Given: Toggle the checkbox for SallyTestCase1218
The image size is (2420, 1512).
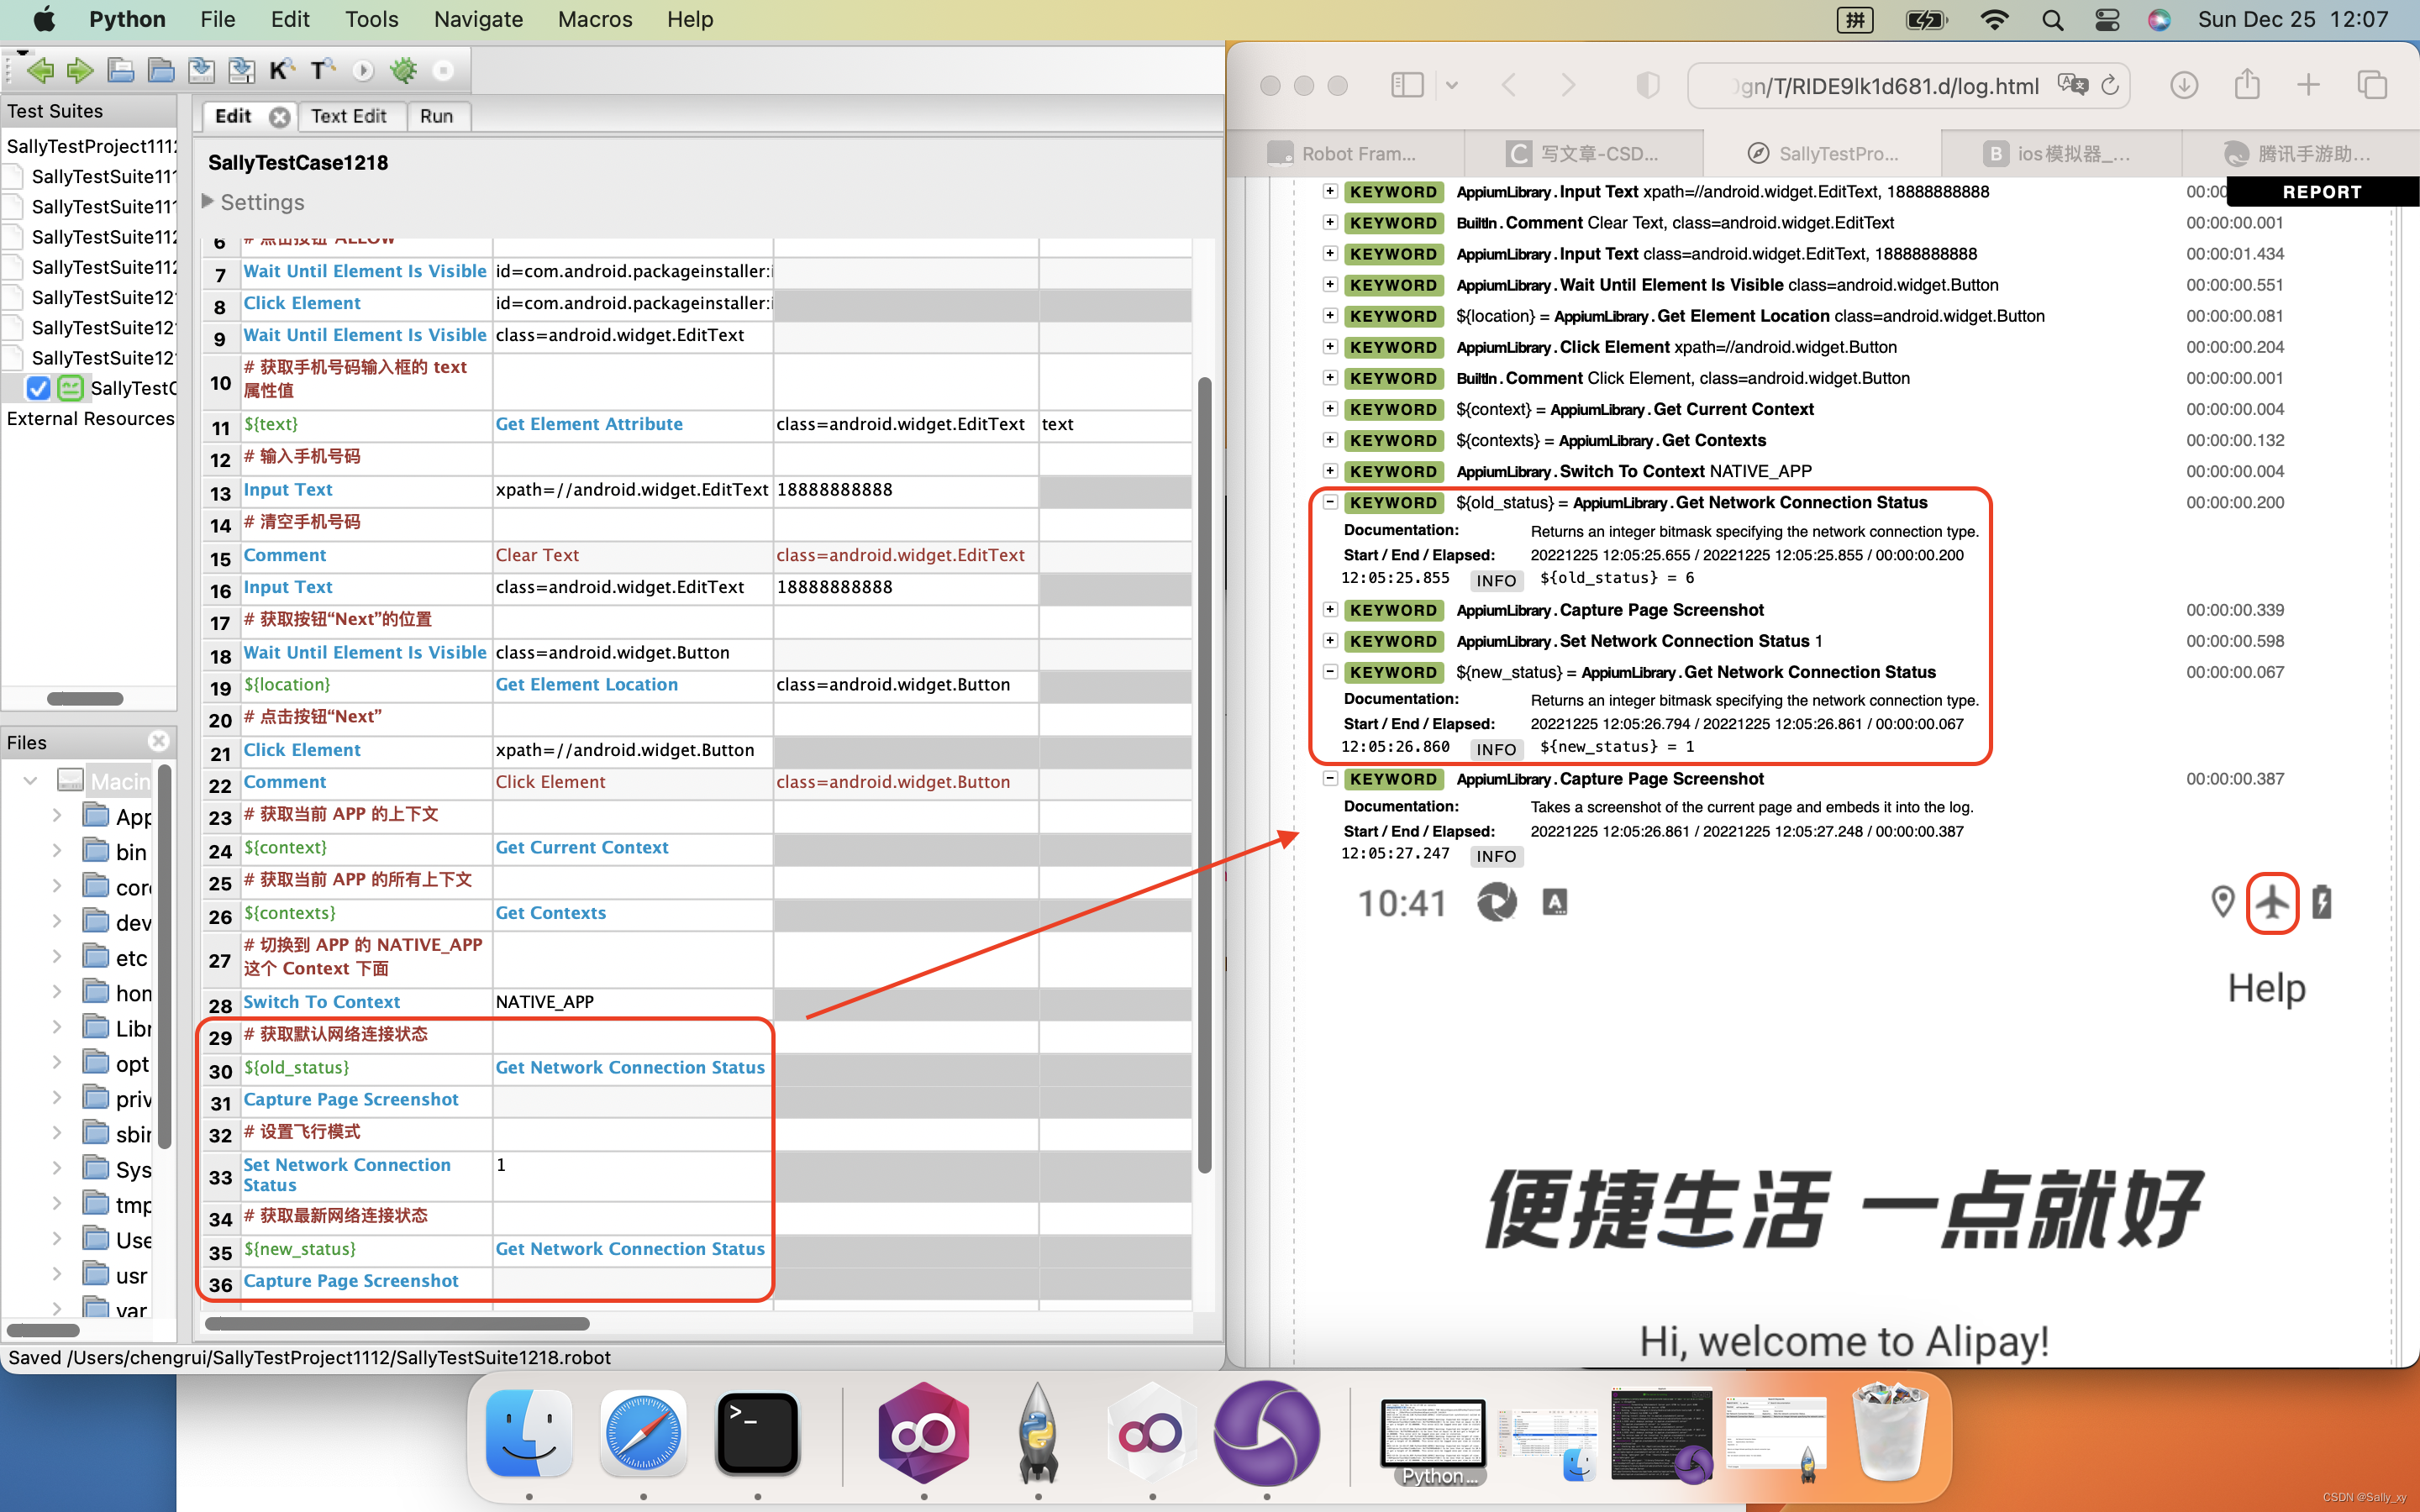Looking at the screenshot, I should pyautogui.click(x=39, y=386).
